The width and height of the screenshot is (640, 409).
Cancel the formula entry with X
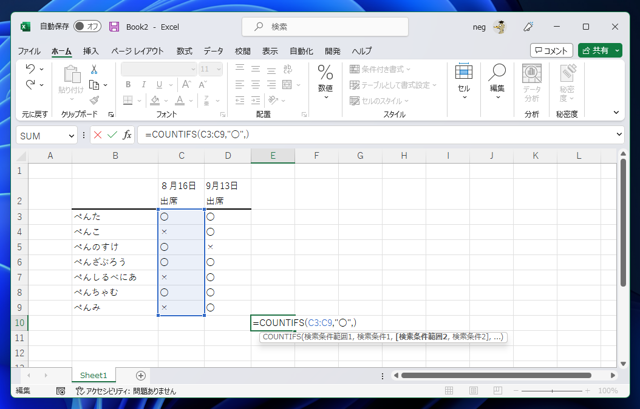pyautogui.click(x=97, y=135)
